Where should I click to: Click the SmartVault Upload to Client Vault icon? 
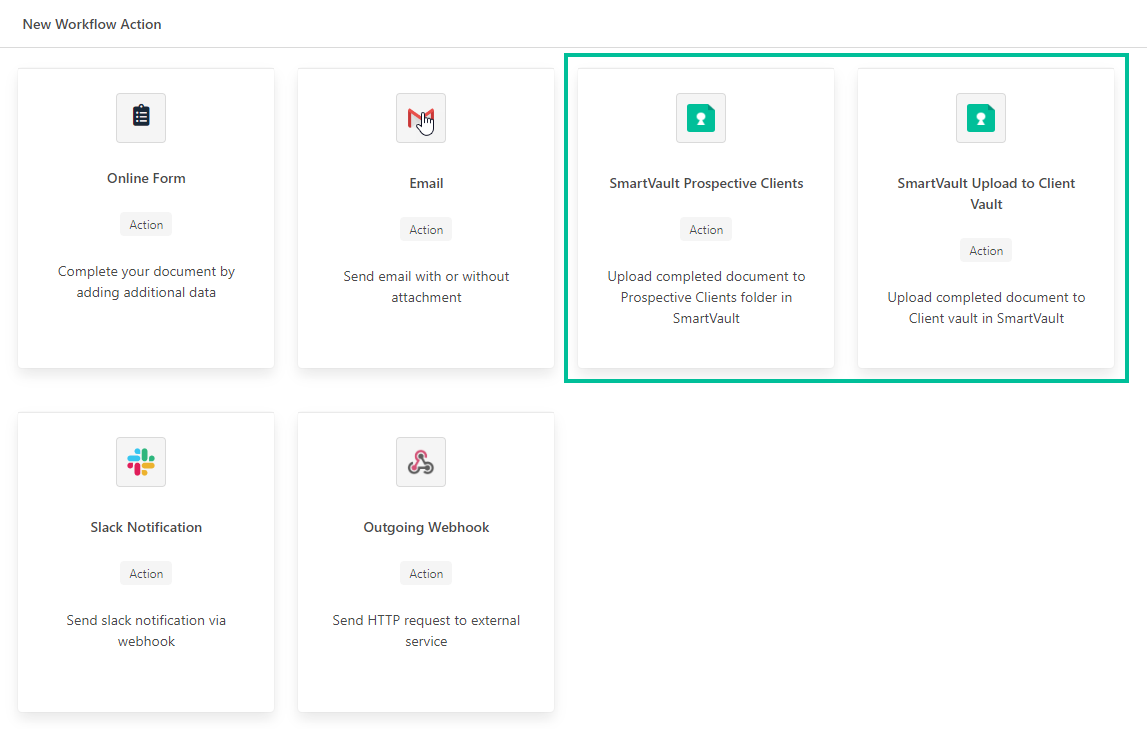pyautogui.click(x=980, y=117)
